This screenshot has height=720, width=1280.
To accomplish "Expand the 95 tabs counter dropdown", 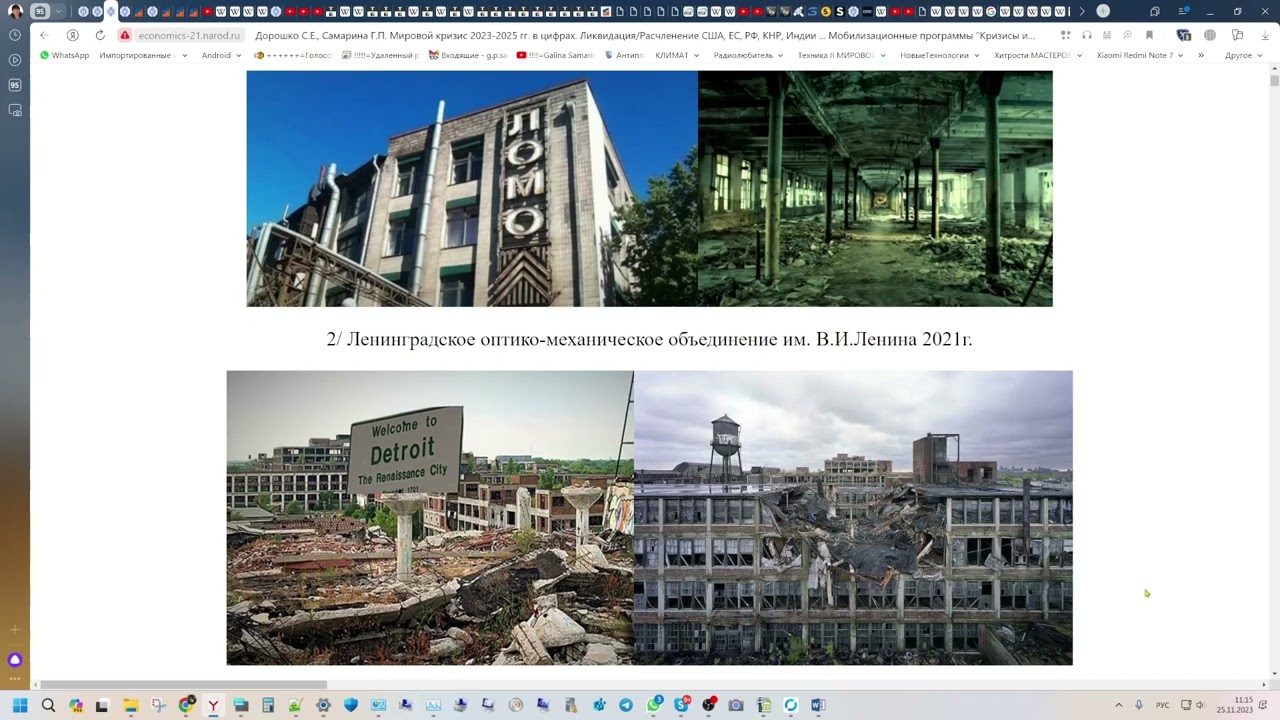I will coord(59,11).
